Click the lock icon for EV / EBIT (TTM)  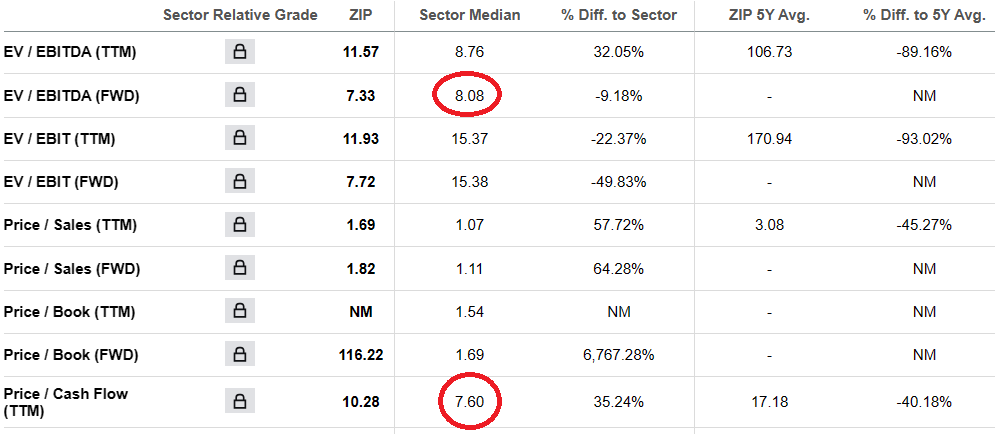[240, 138]
